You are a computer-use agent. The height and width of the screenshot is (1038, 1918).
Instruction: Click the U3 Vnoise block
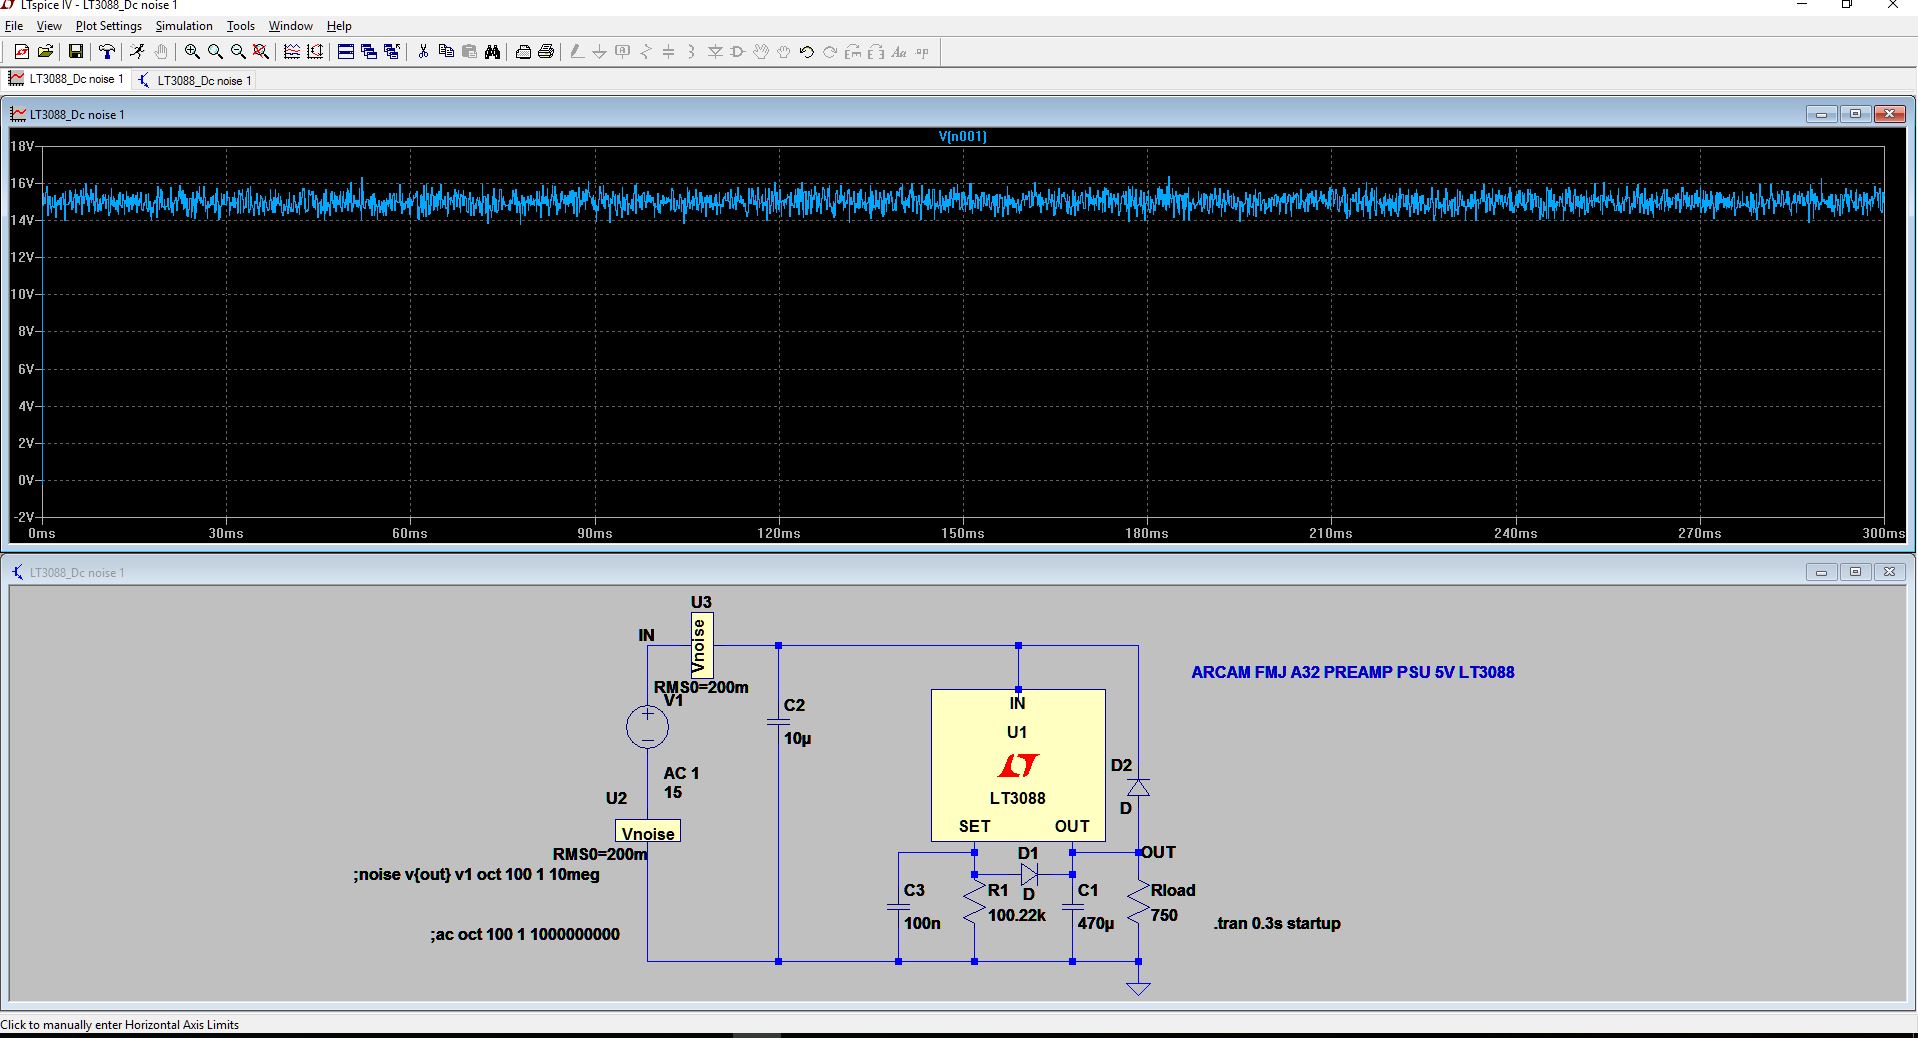click(702, 645)
